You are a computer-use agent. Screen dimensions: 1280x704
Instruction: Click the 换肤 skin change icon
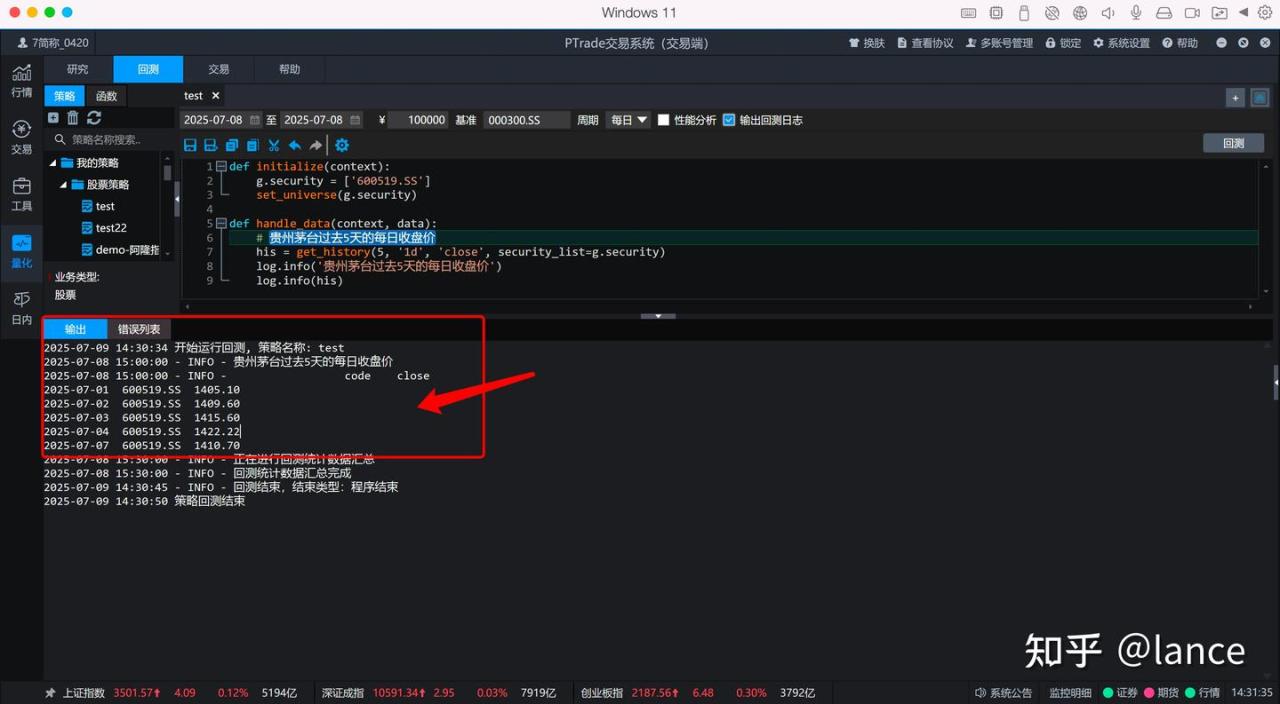pos(854,43)
